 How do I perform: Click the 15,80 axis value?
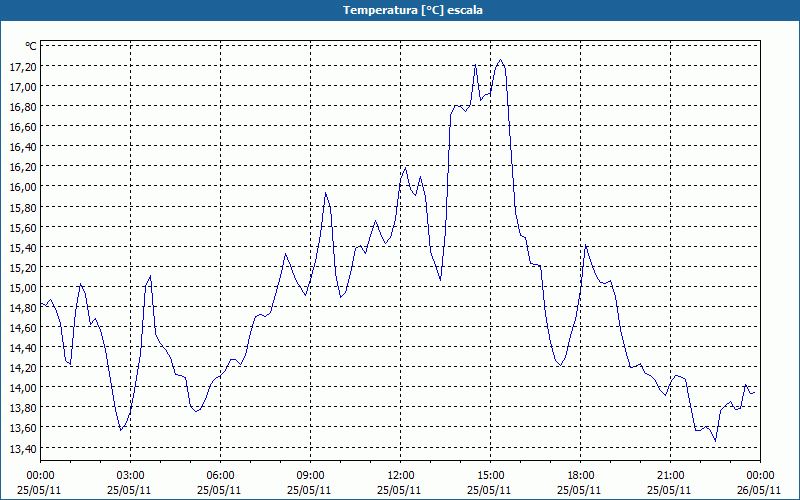23,207
